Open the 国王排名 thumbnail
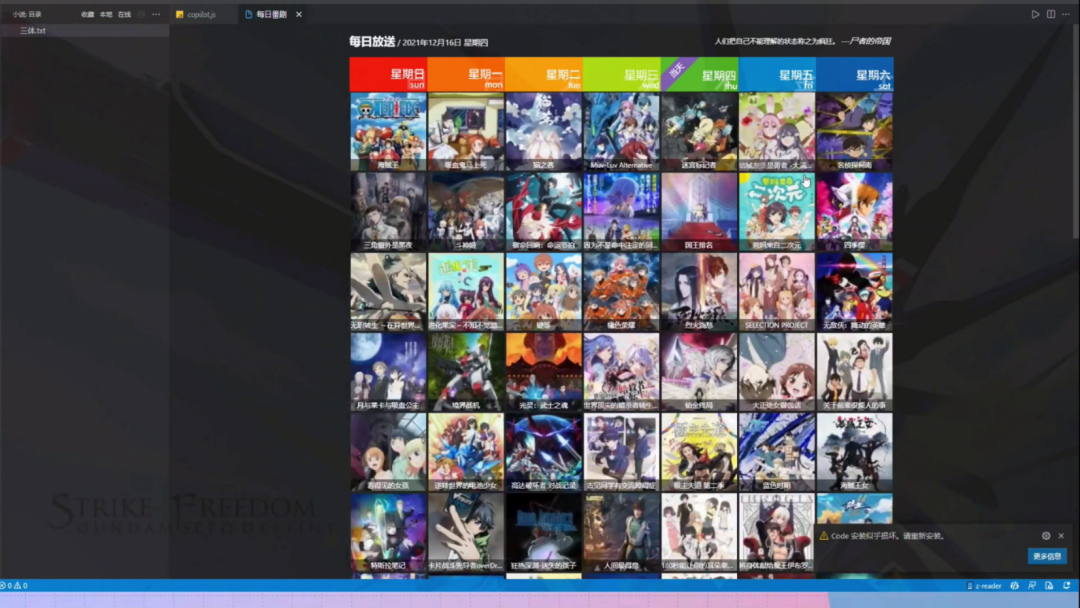 (700, 211)
